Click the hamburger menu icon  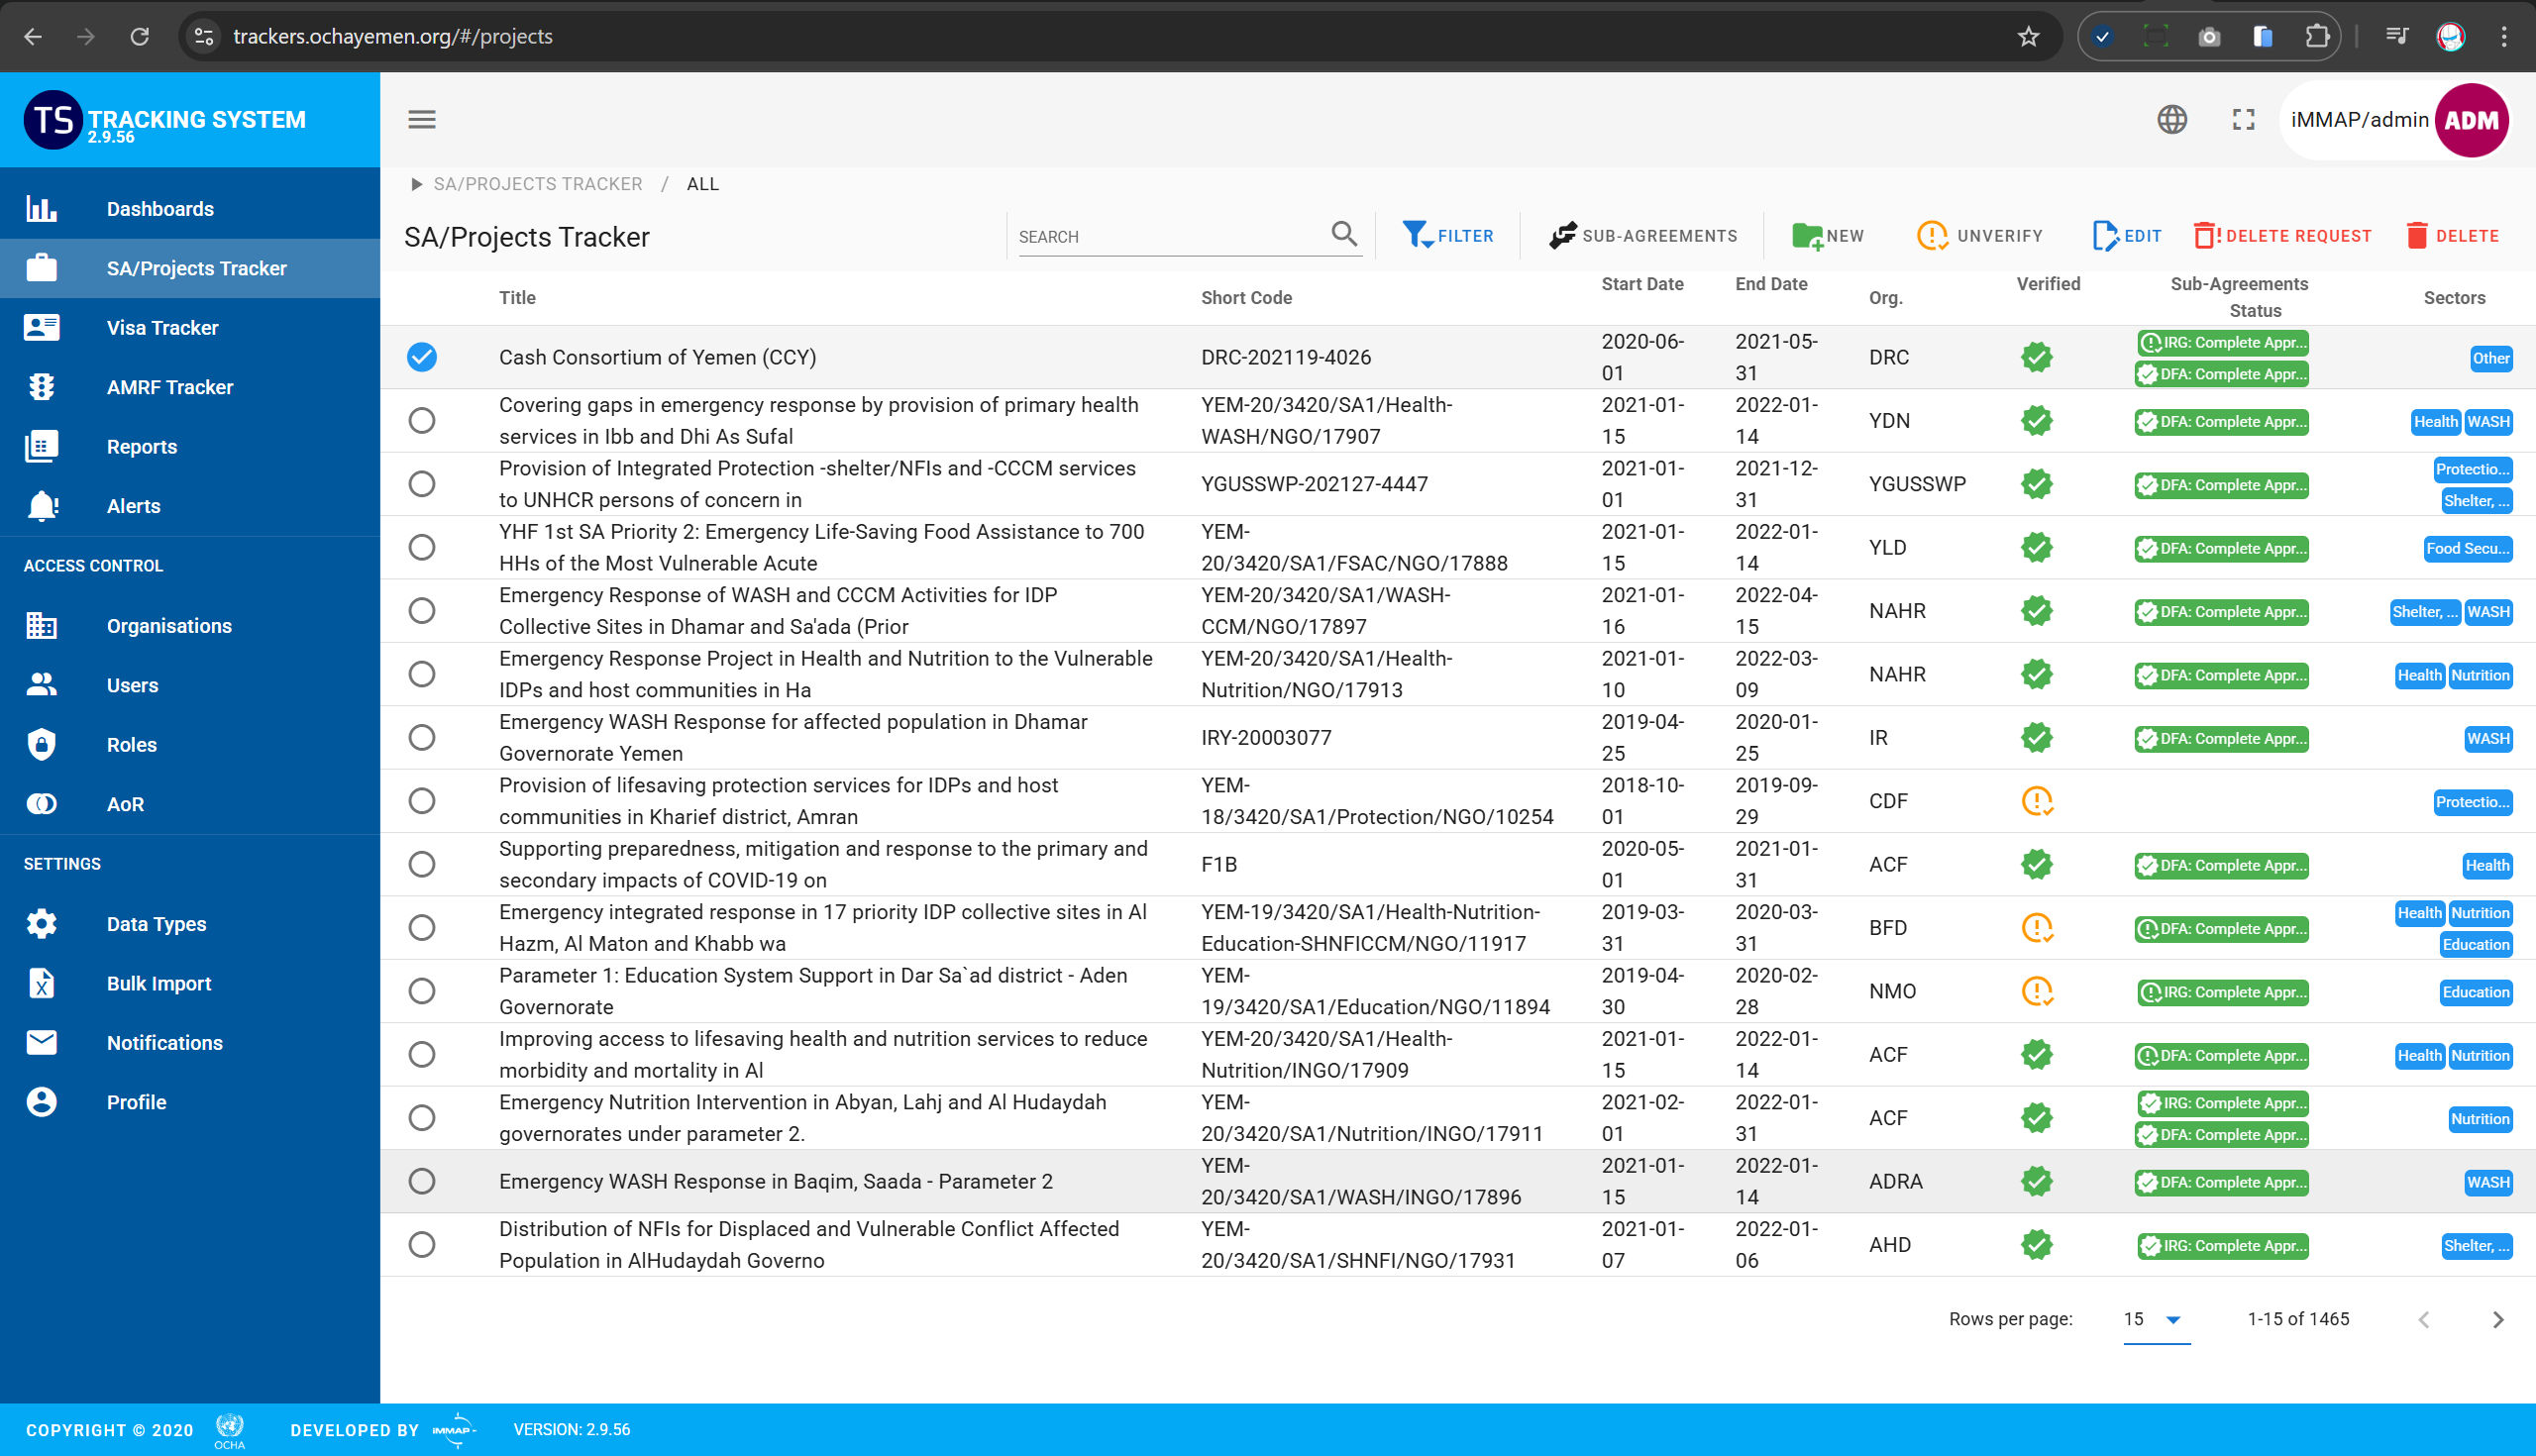click(x=421, y=120)
